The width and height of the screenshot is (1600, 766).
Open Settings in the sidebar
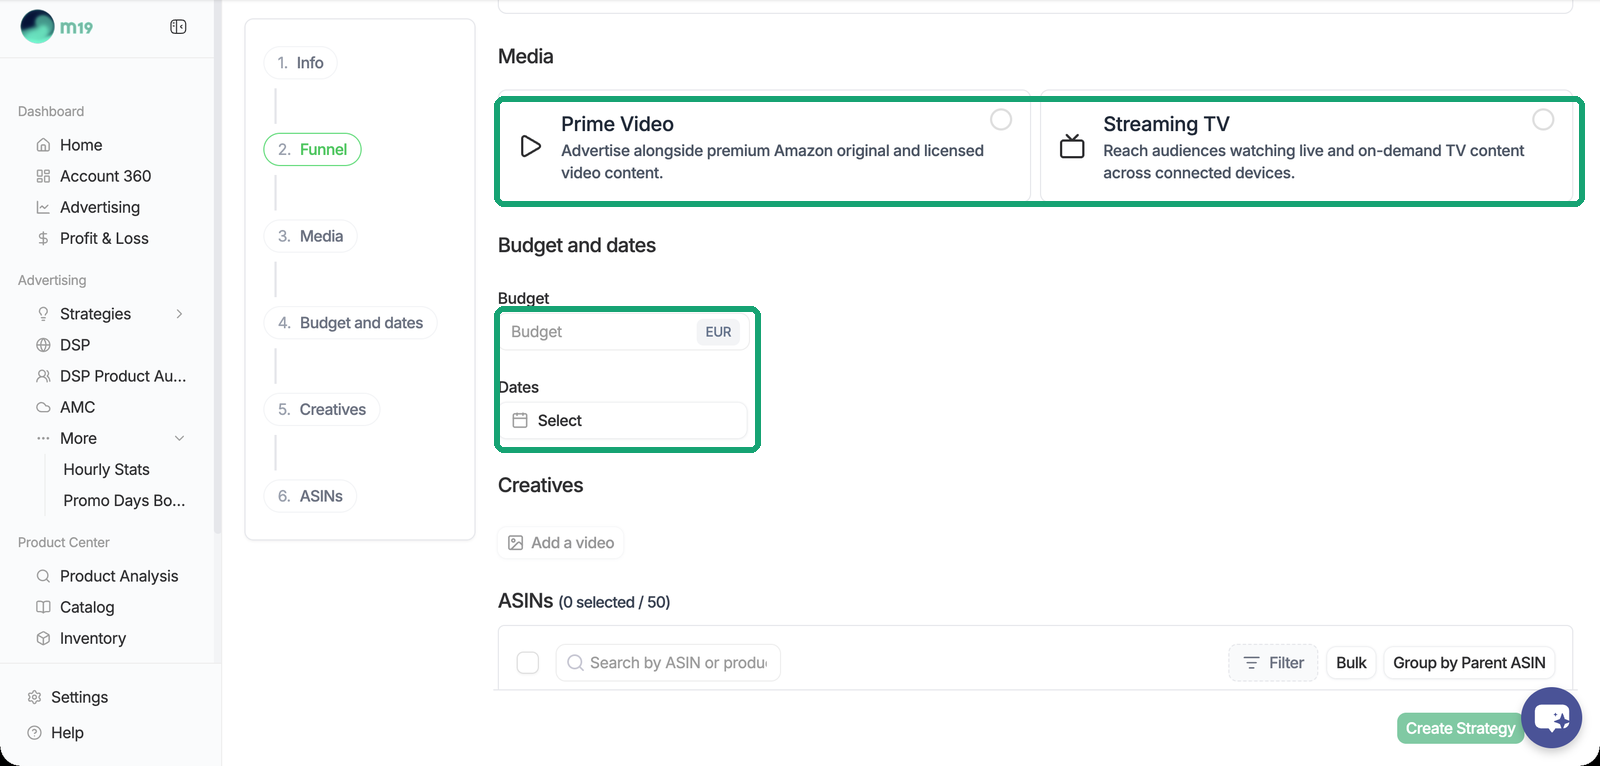pos(79,697)
